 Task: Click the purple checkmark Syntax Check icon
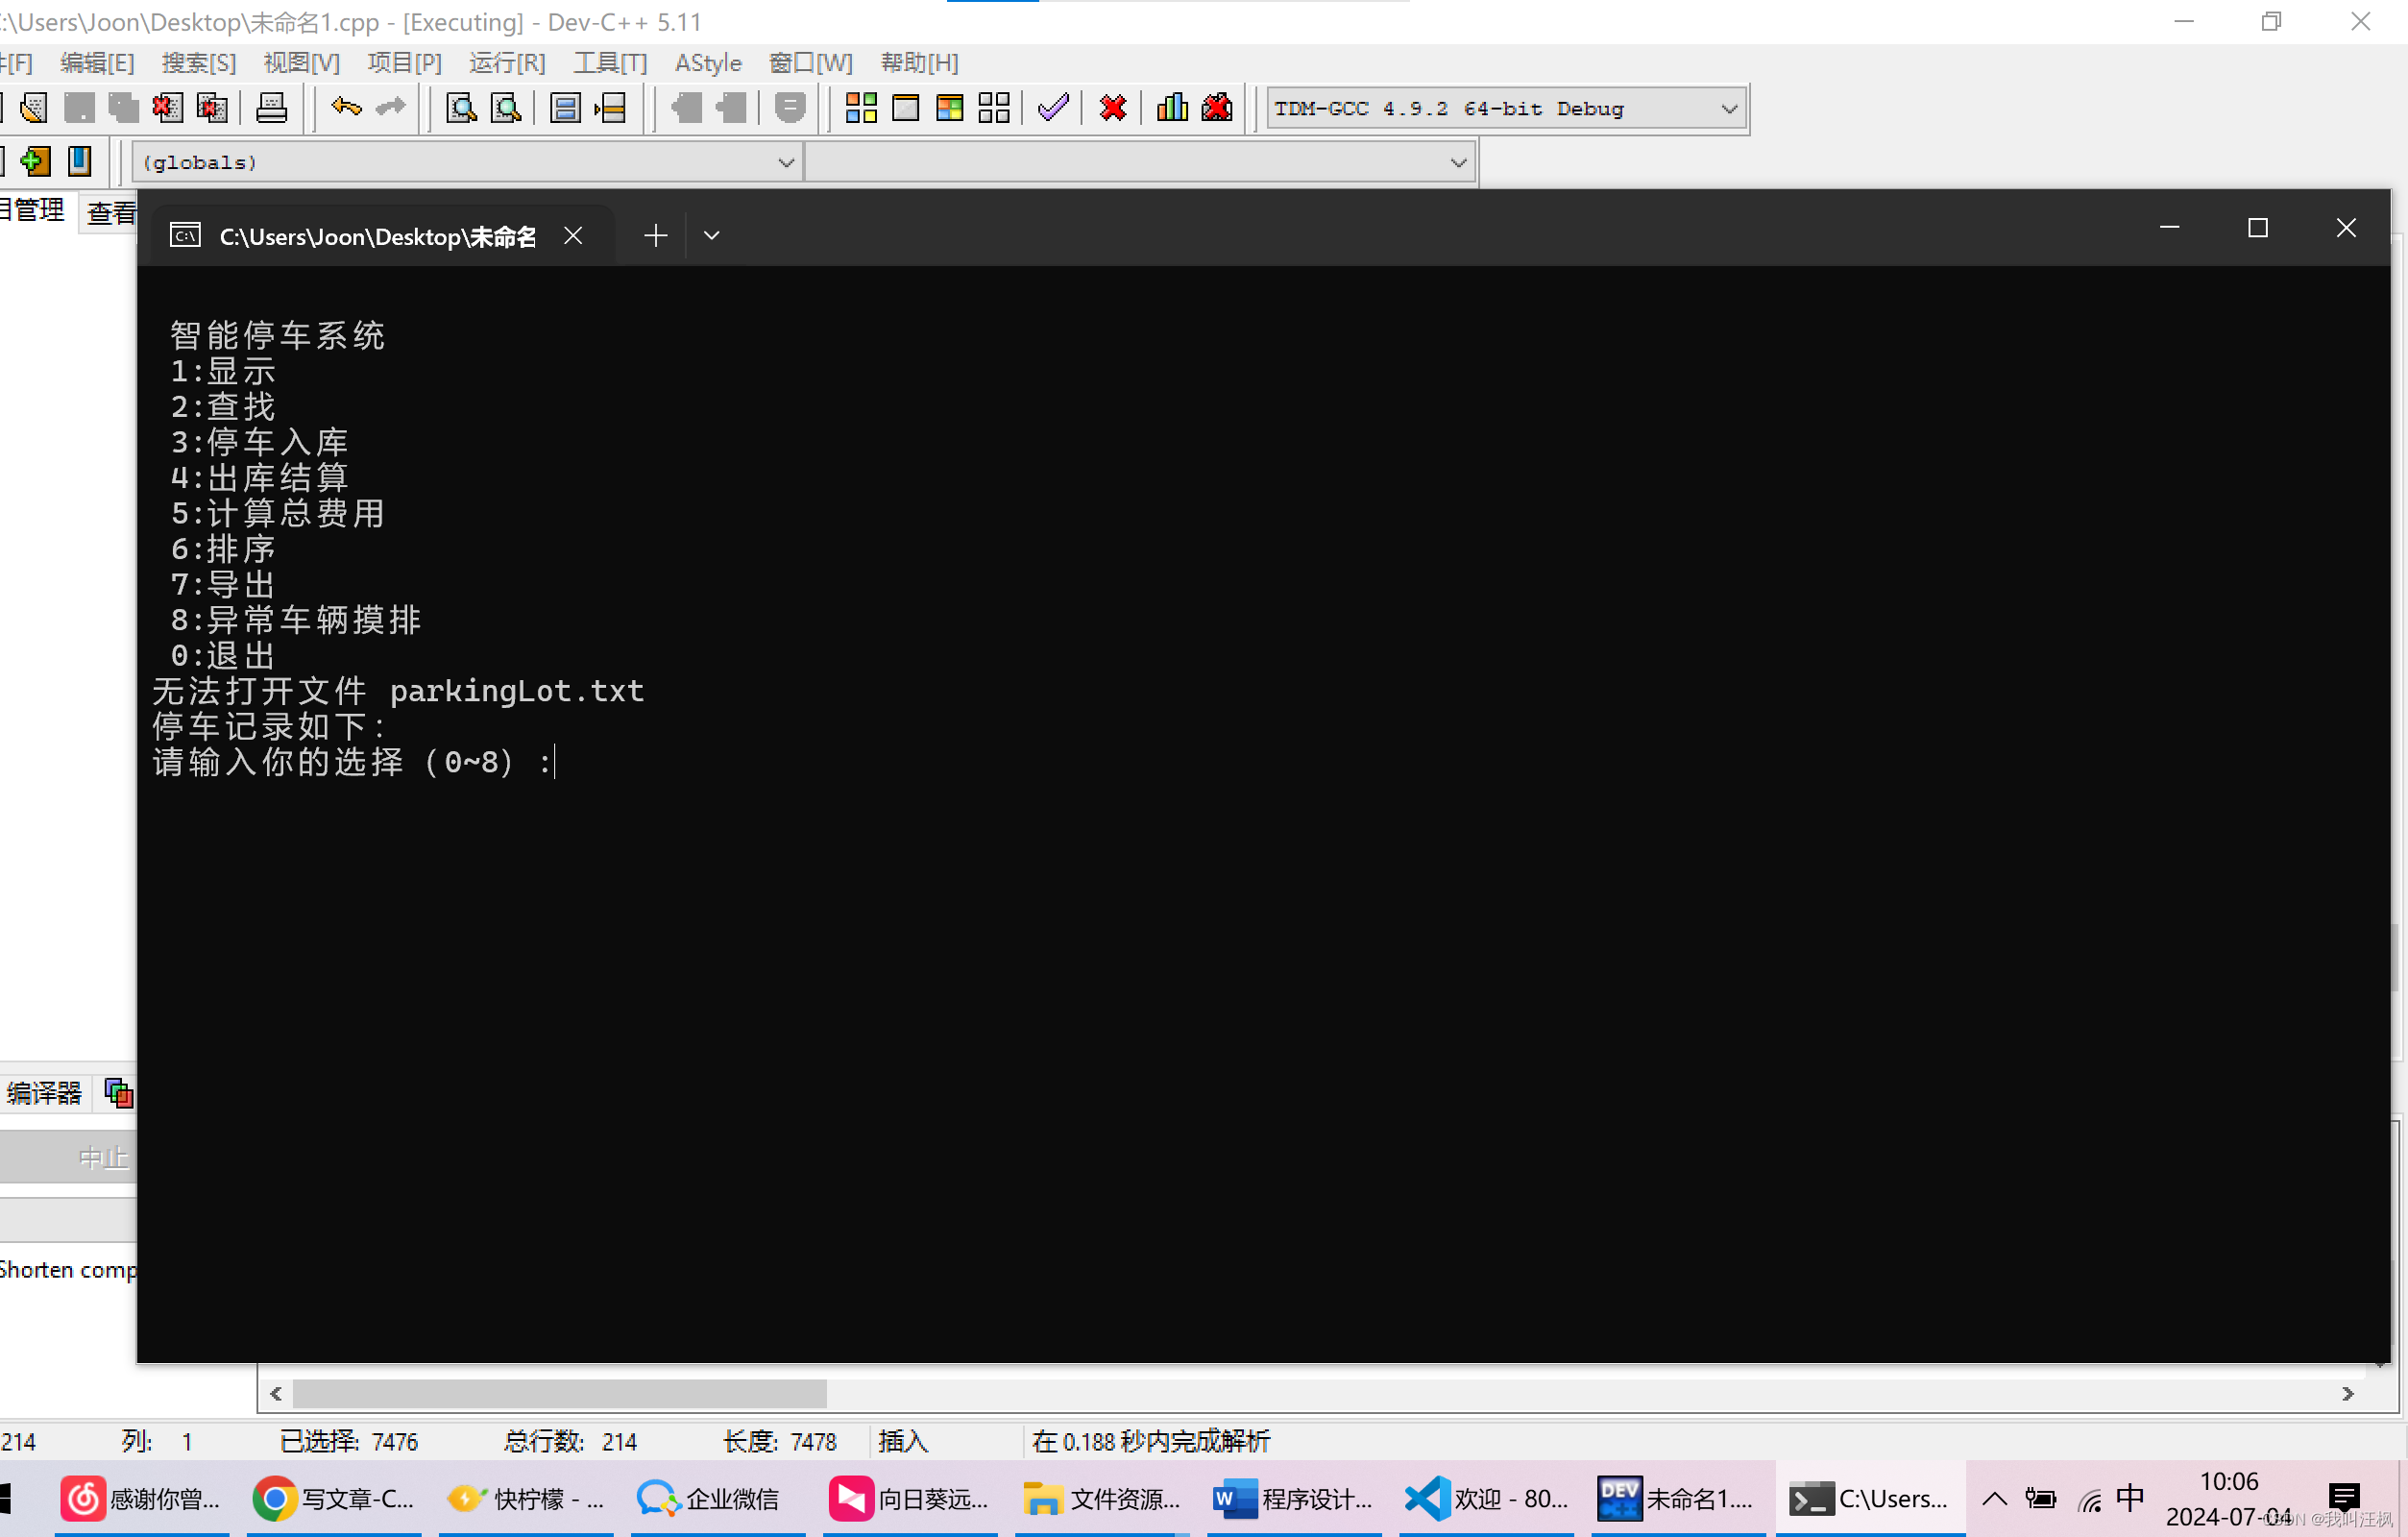(1053, 107)
